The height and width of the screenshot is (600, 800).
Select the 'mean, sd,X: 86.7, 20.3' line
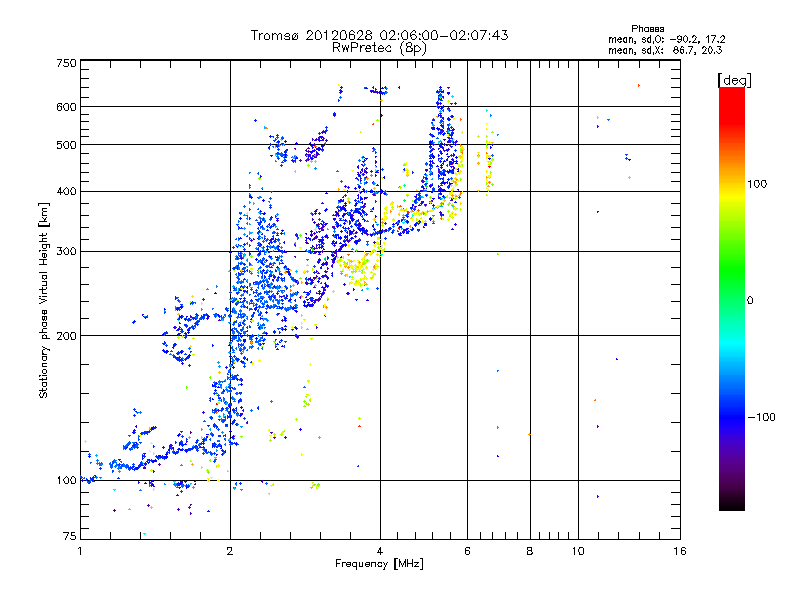coord(665,50)
